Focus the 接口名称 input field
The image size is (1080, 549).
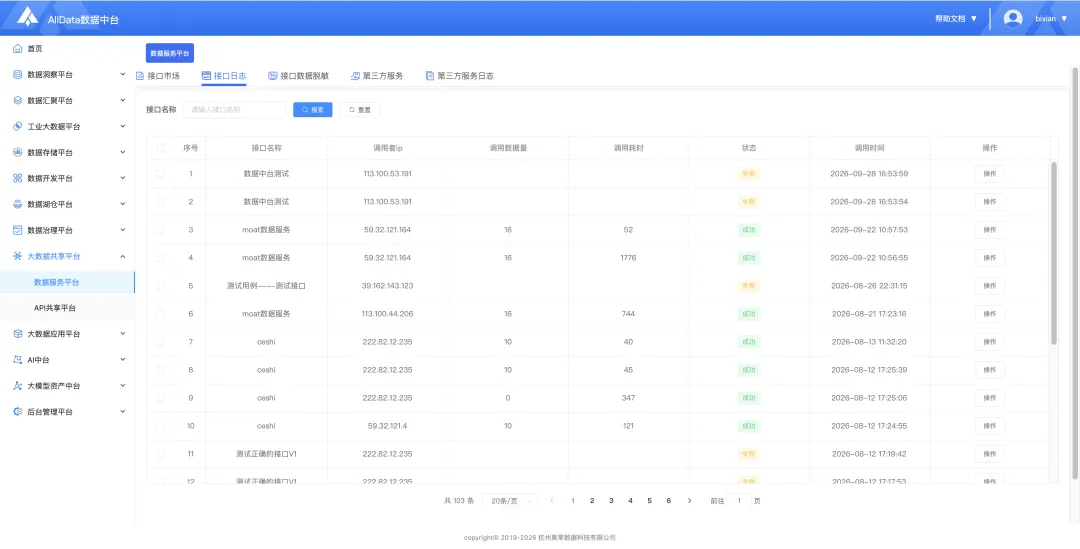(x=234, y=110)
